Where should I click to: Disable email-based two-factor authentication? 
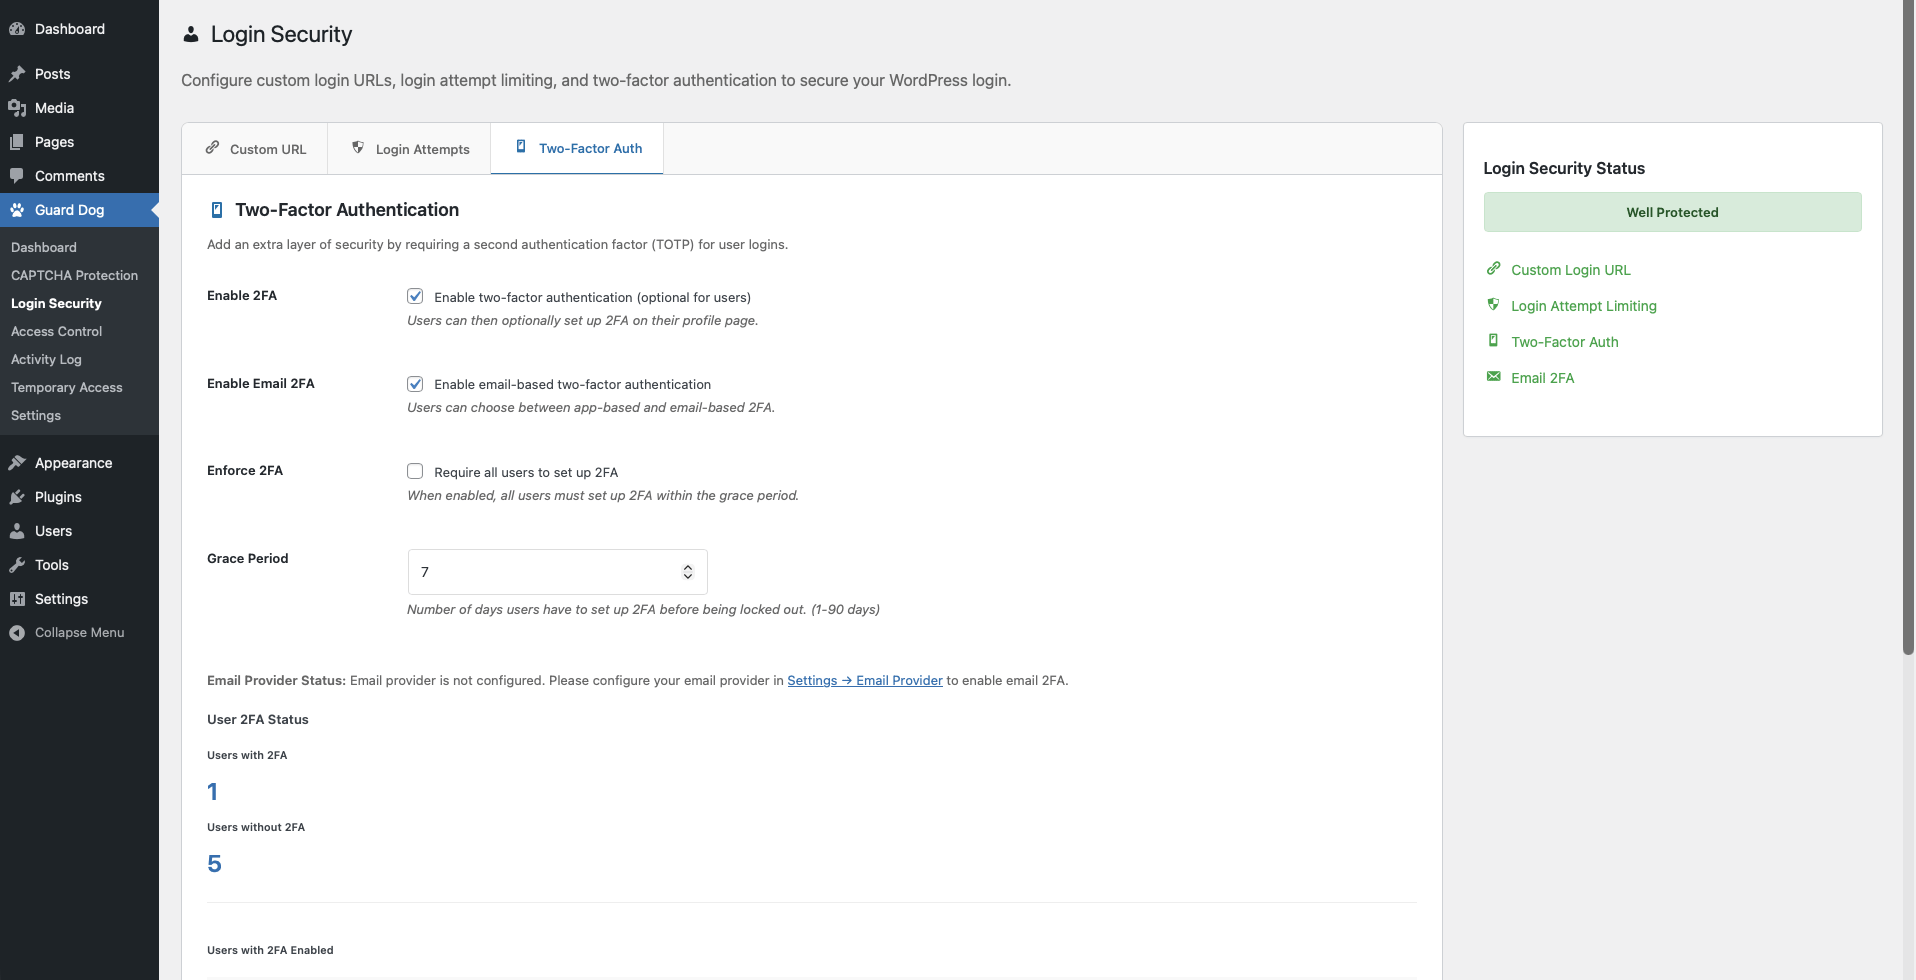(415, 383)
